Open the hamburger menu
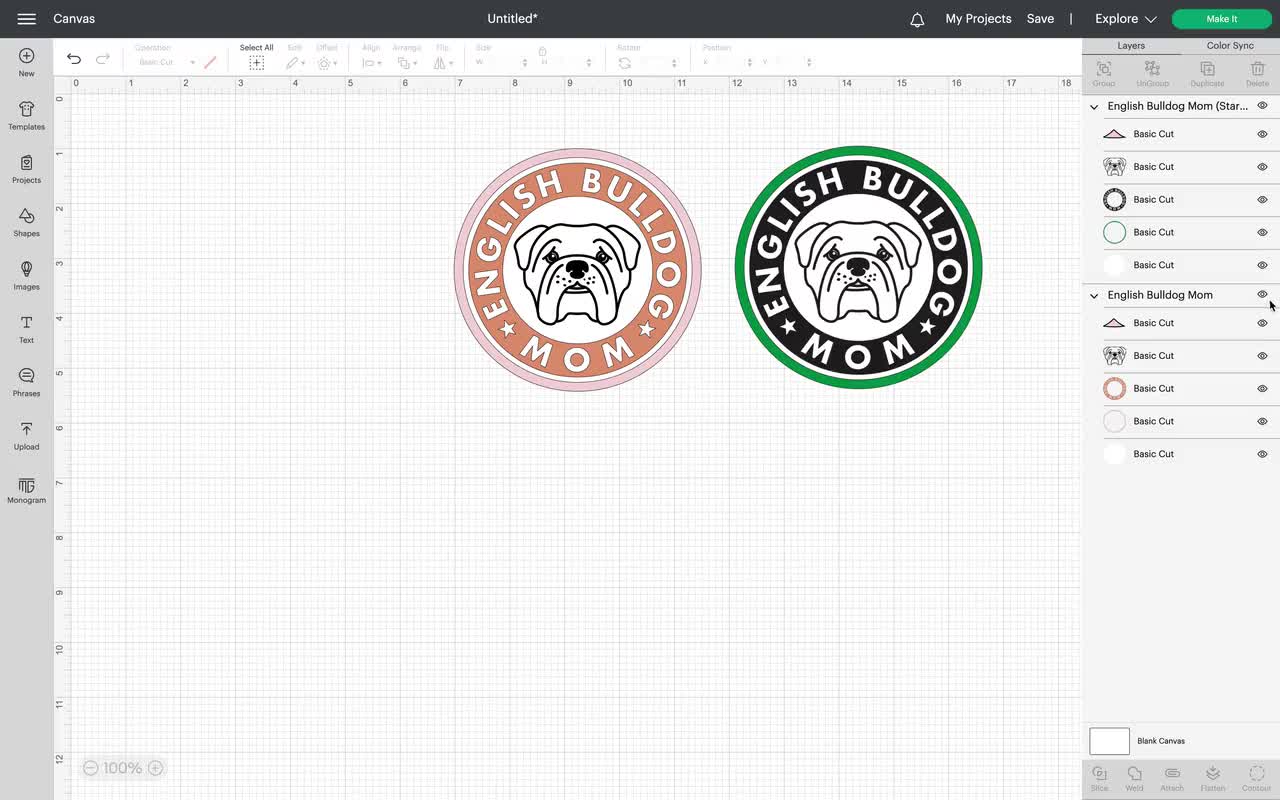Image resolution: width=1280 pixels, height=800 pixels. pos(26,18)
